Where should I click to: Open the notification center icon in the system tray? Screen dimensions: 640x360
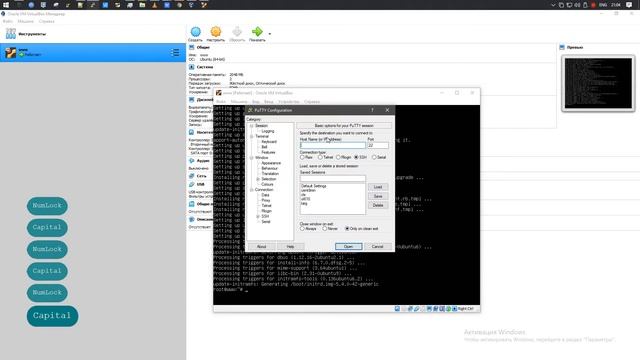tap(629, 5)
